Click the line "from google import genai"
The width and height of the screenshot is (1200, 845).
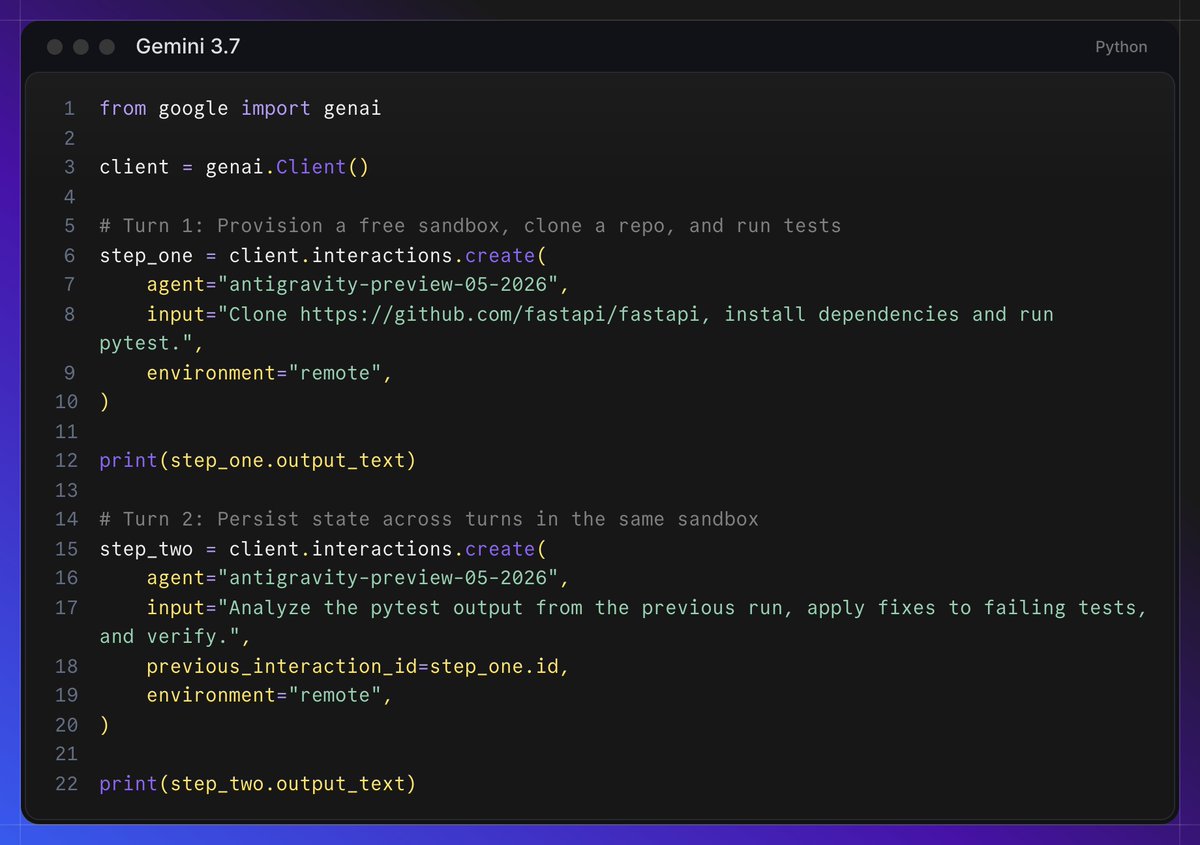click(x=240, y=108)
